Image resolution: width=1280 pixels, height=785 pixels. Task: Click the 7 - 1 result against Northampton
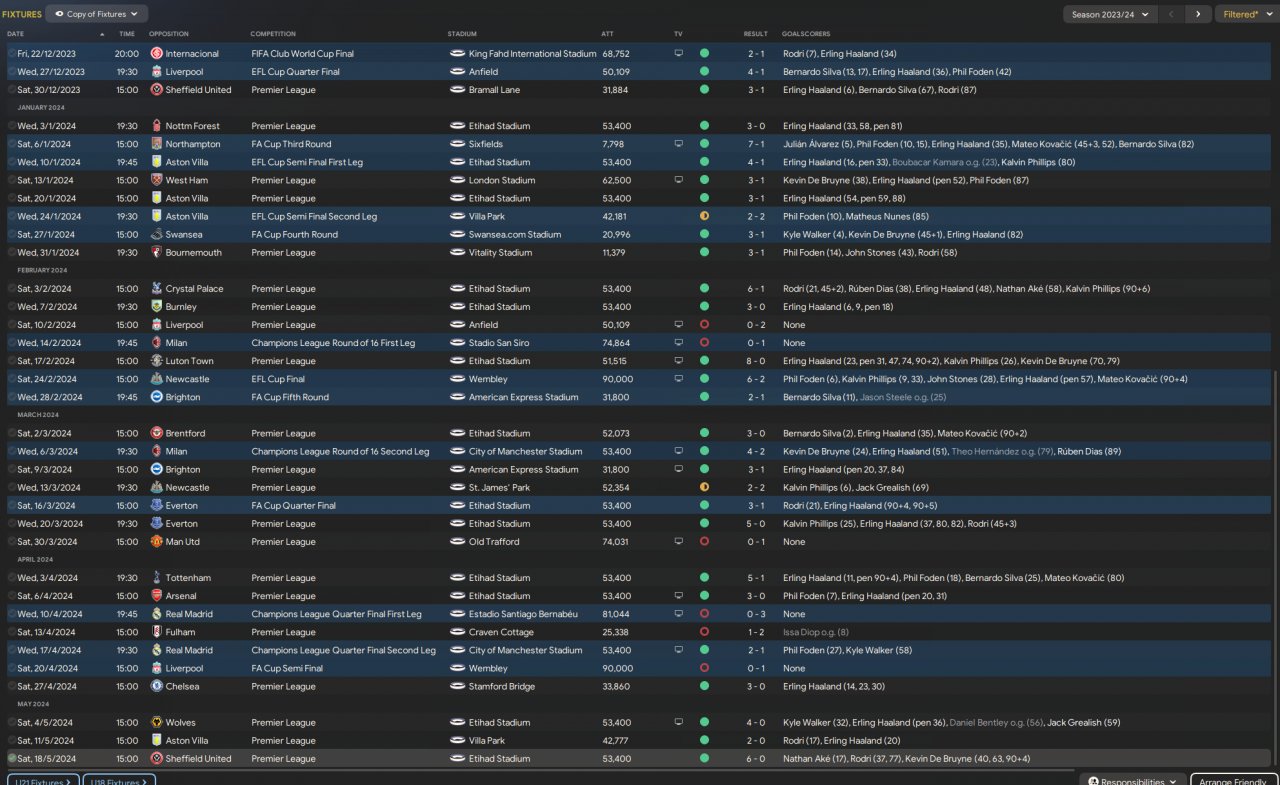click(756, 144)
